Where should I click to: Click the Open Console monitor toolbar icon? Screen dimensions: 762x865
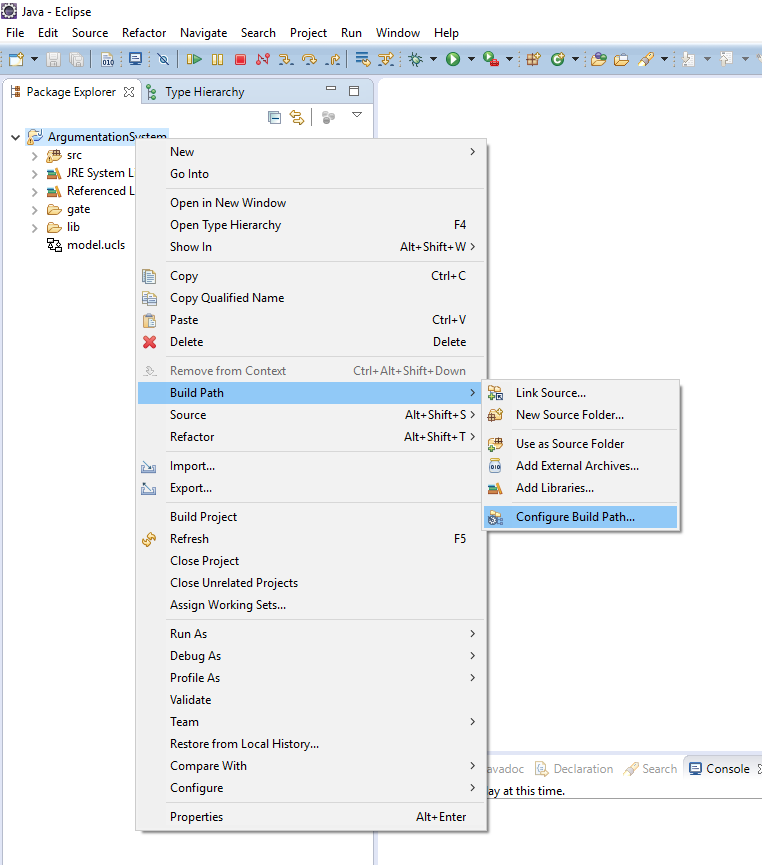pos(135,58)
